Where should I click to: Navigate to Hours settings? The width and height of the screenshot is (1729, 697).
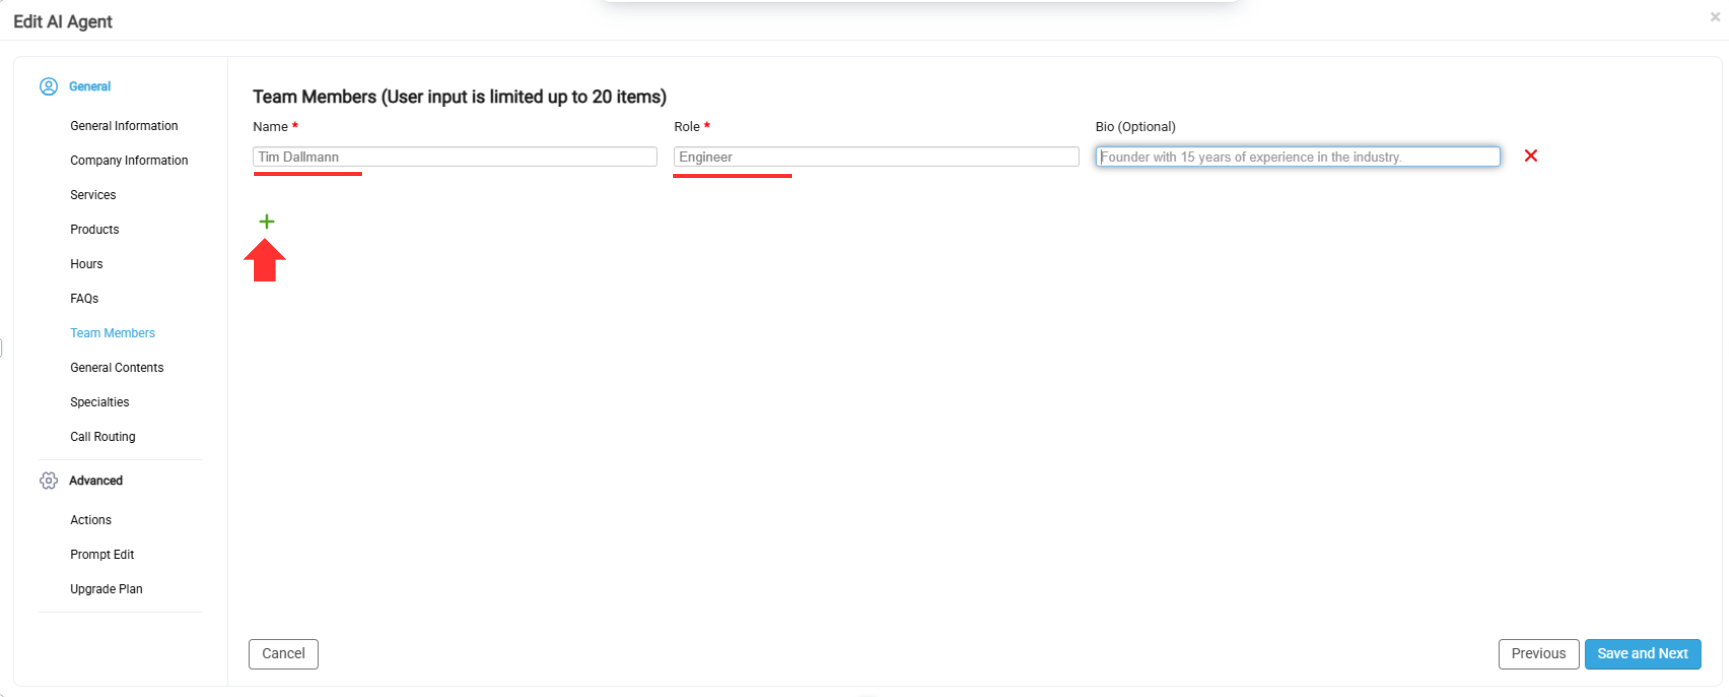point(87,264)
